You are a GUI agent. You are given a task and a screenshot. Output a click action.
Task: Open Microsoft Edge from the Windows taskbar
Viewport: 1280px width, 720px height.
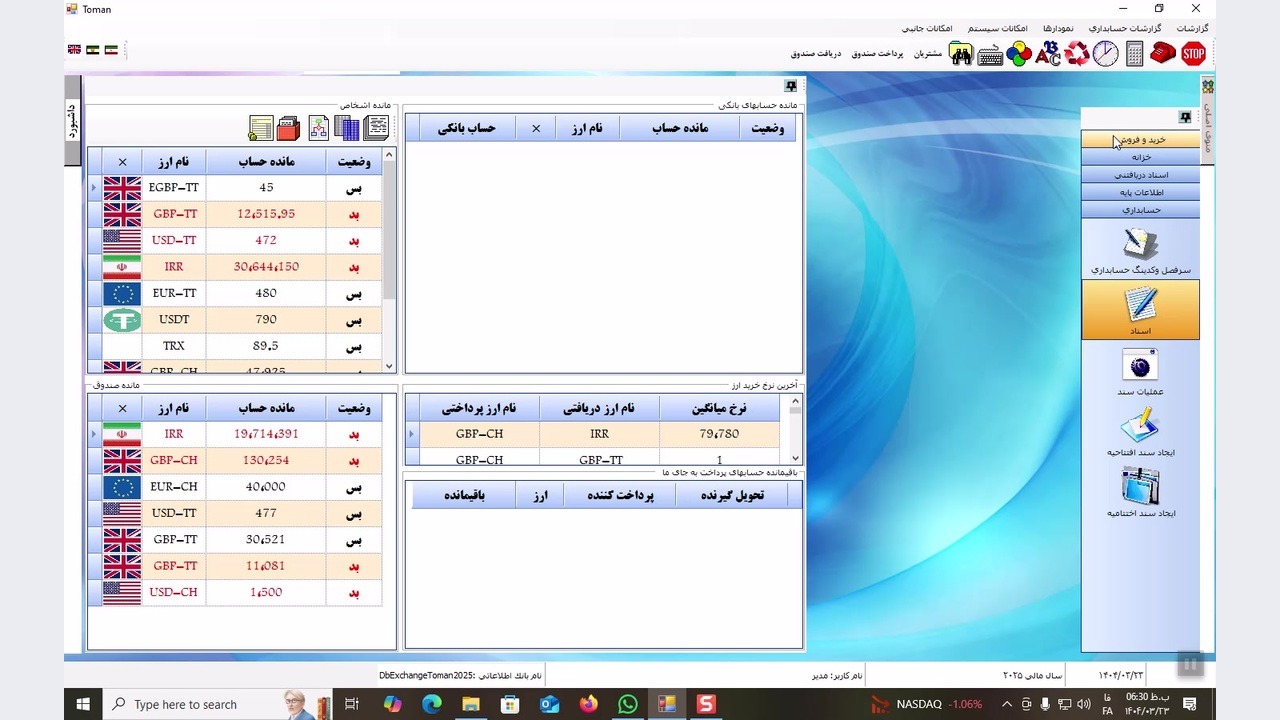[x=431, y=704]
